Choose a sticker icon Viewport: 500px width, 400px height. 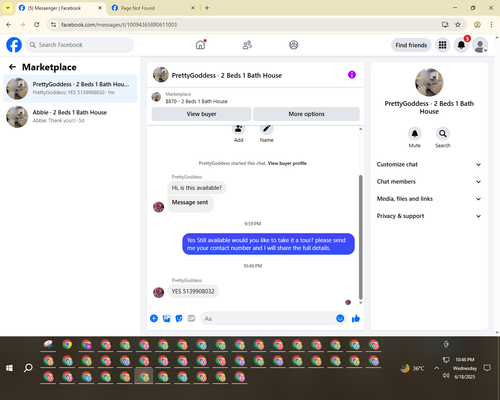(x=179, y=318)
